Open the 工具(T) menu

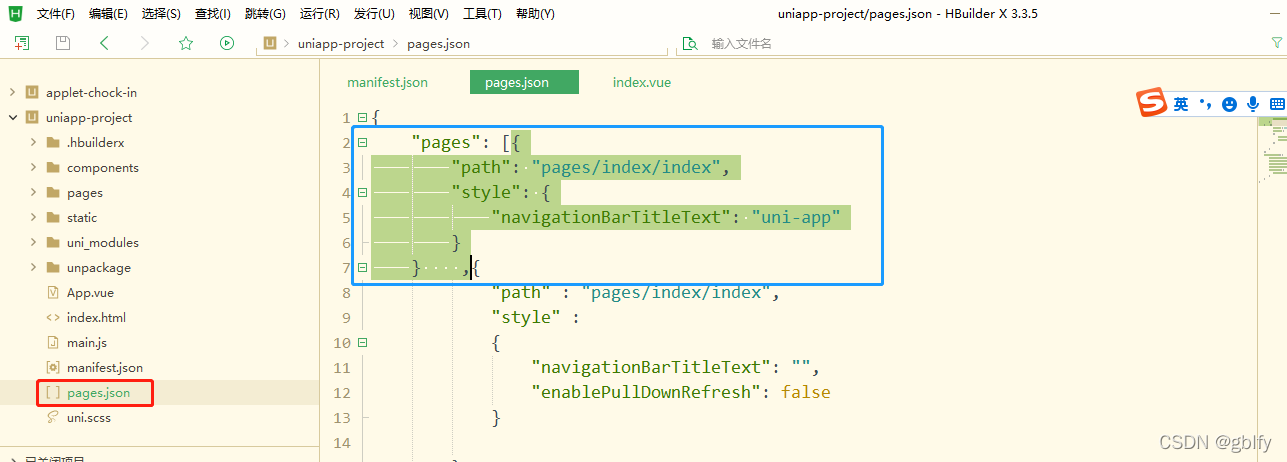pyautogui.click(x=482, y=14)
